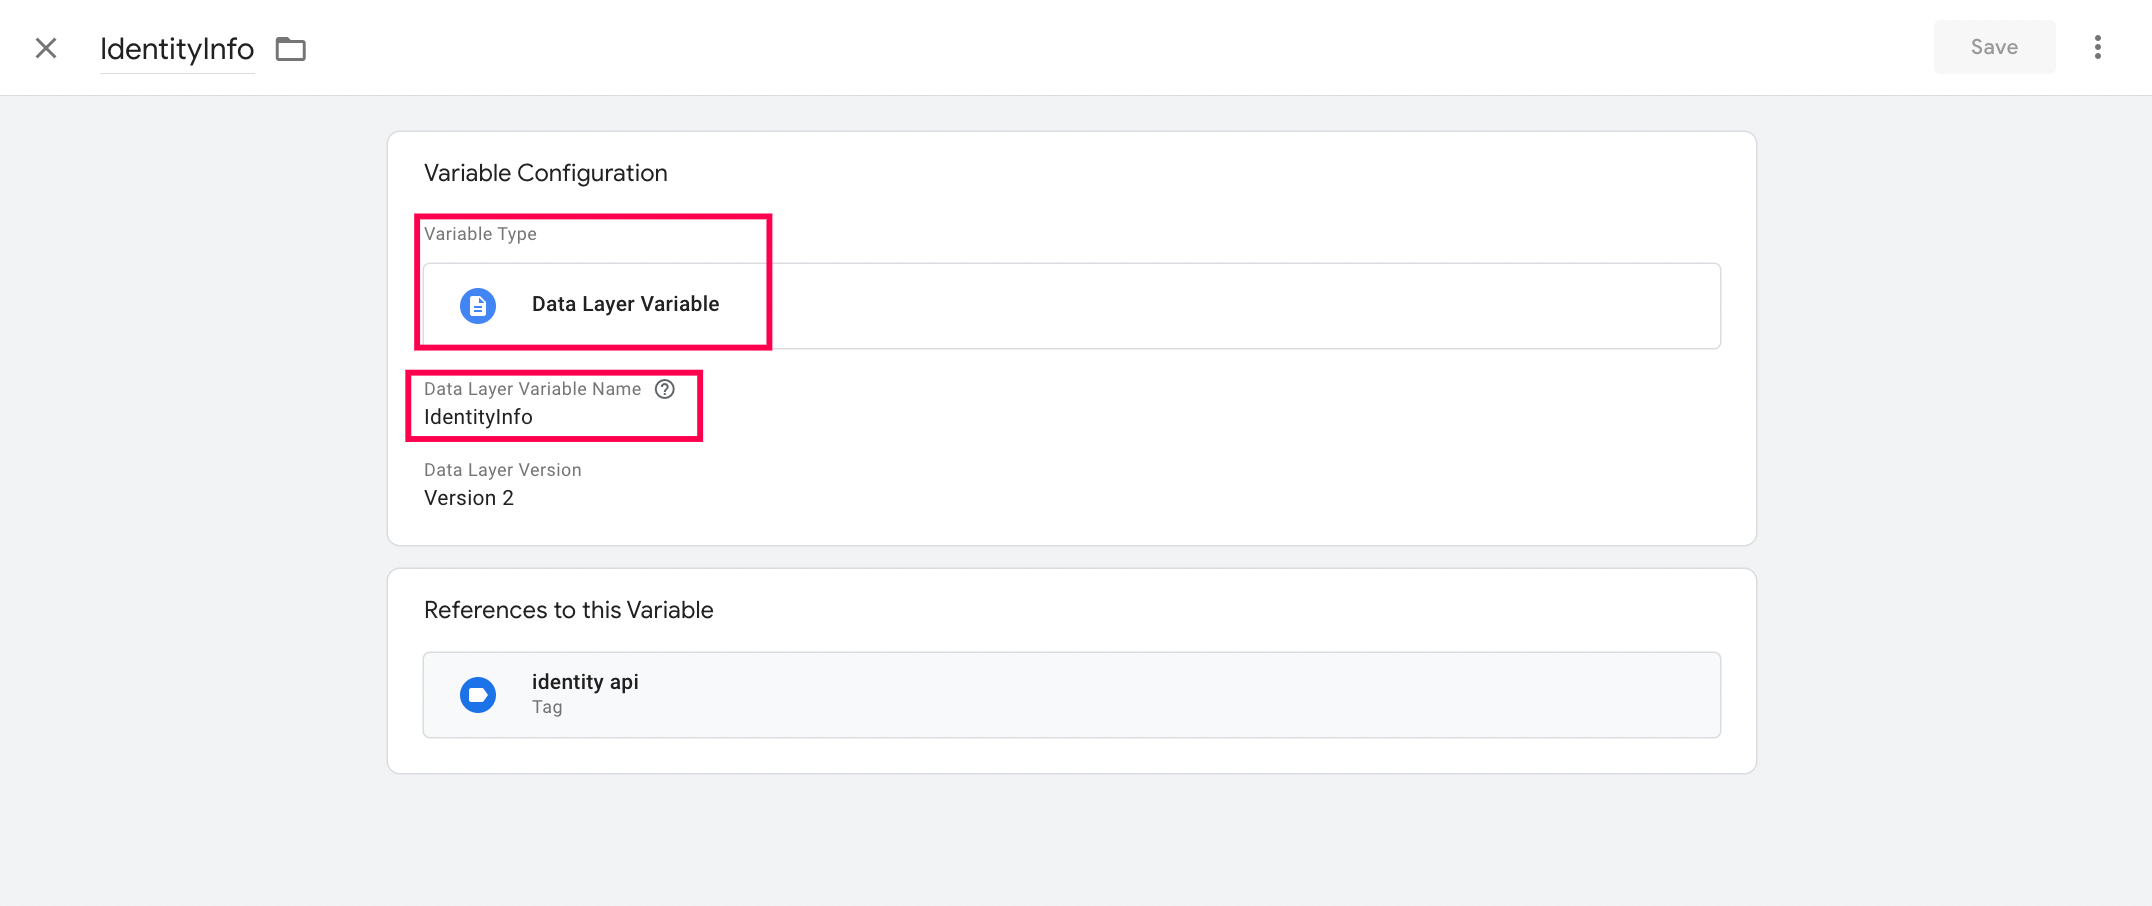
Task: Click the Version 2 value
Action: point(468,498)
